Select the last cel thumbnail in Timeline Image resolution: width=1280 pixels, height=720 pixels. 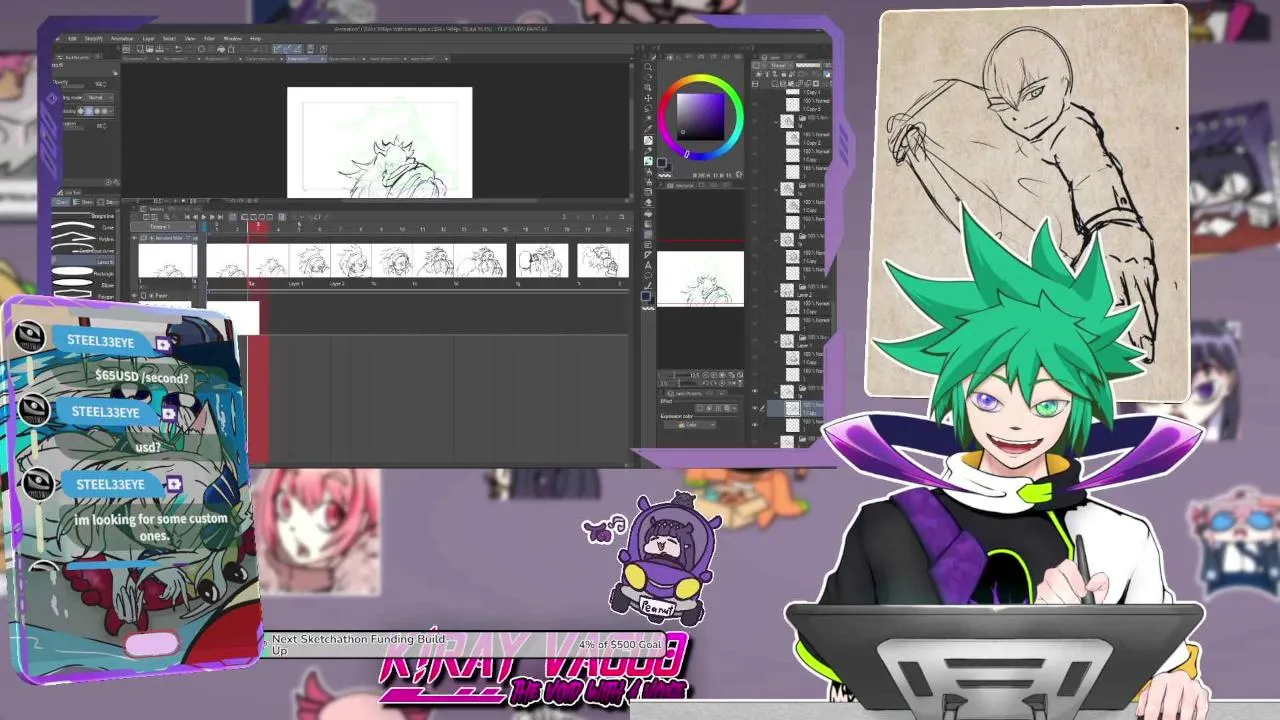pyautogui.click(x=603, y=261)
